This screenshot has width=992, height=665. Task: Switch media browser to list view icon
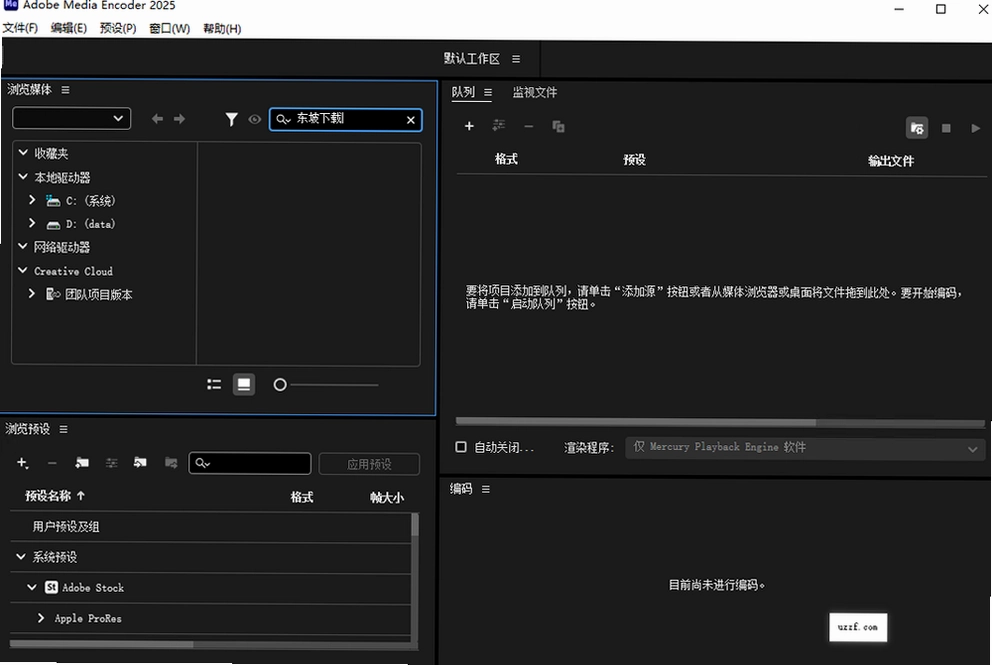point(214,384)
